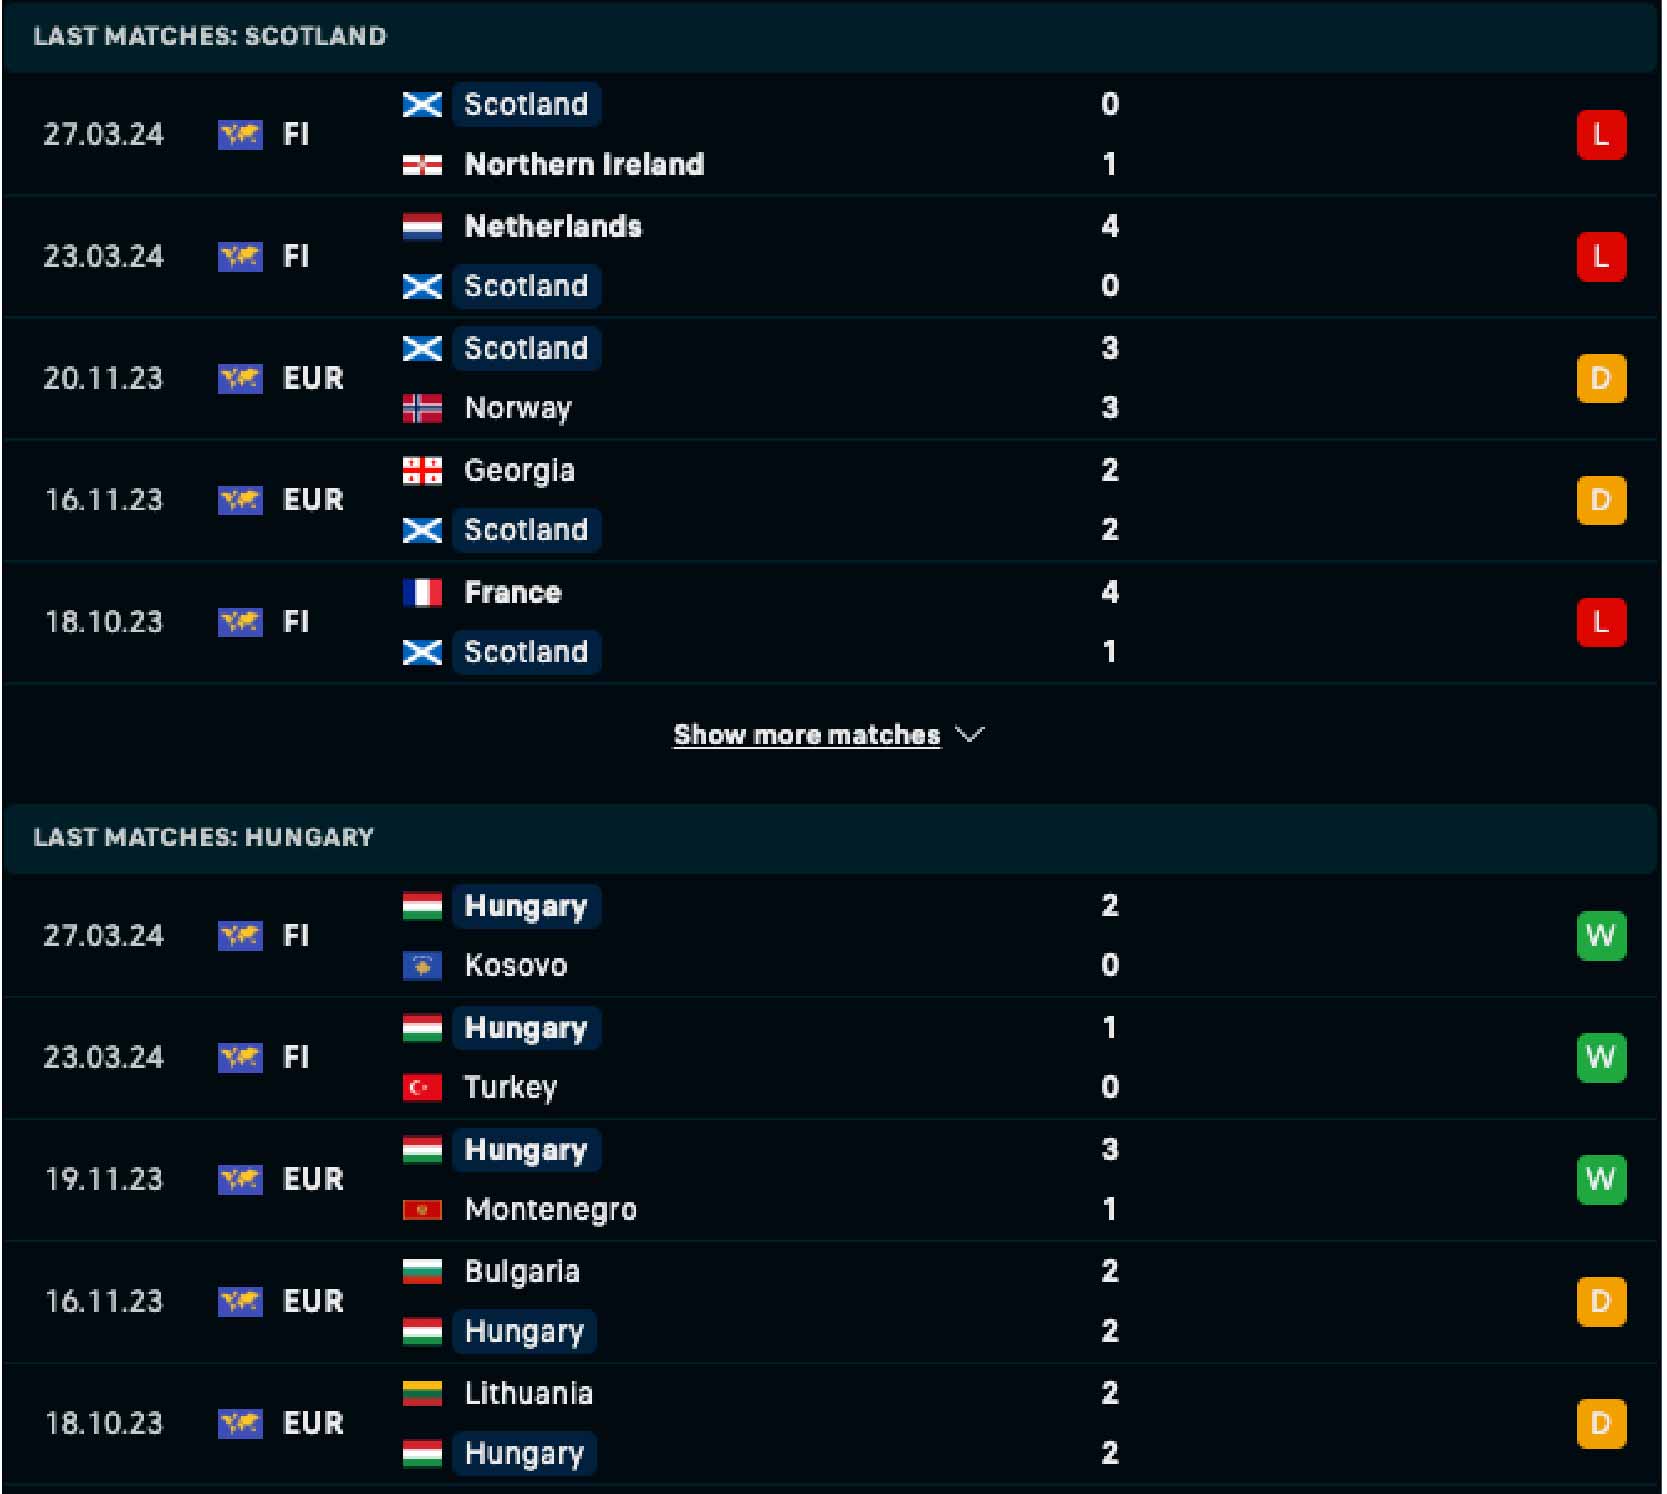This screenshot has height=1494, width=1667.
Task: Click the D badge for Scotland vs Norway
Action: pos(1600,379)
